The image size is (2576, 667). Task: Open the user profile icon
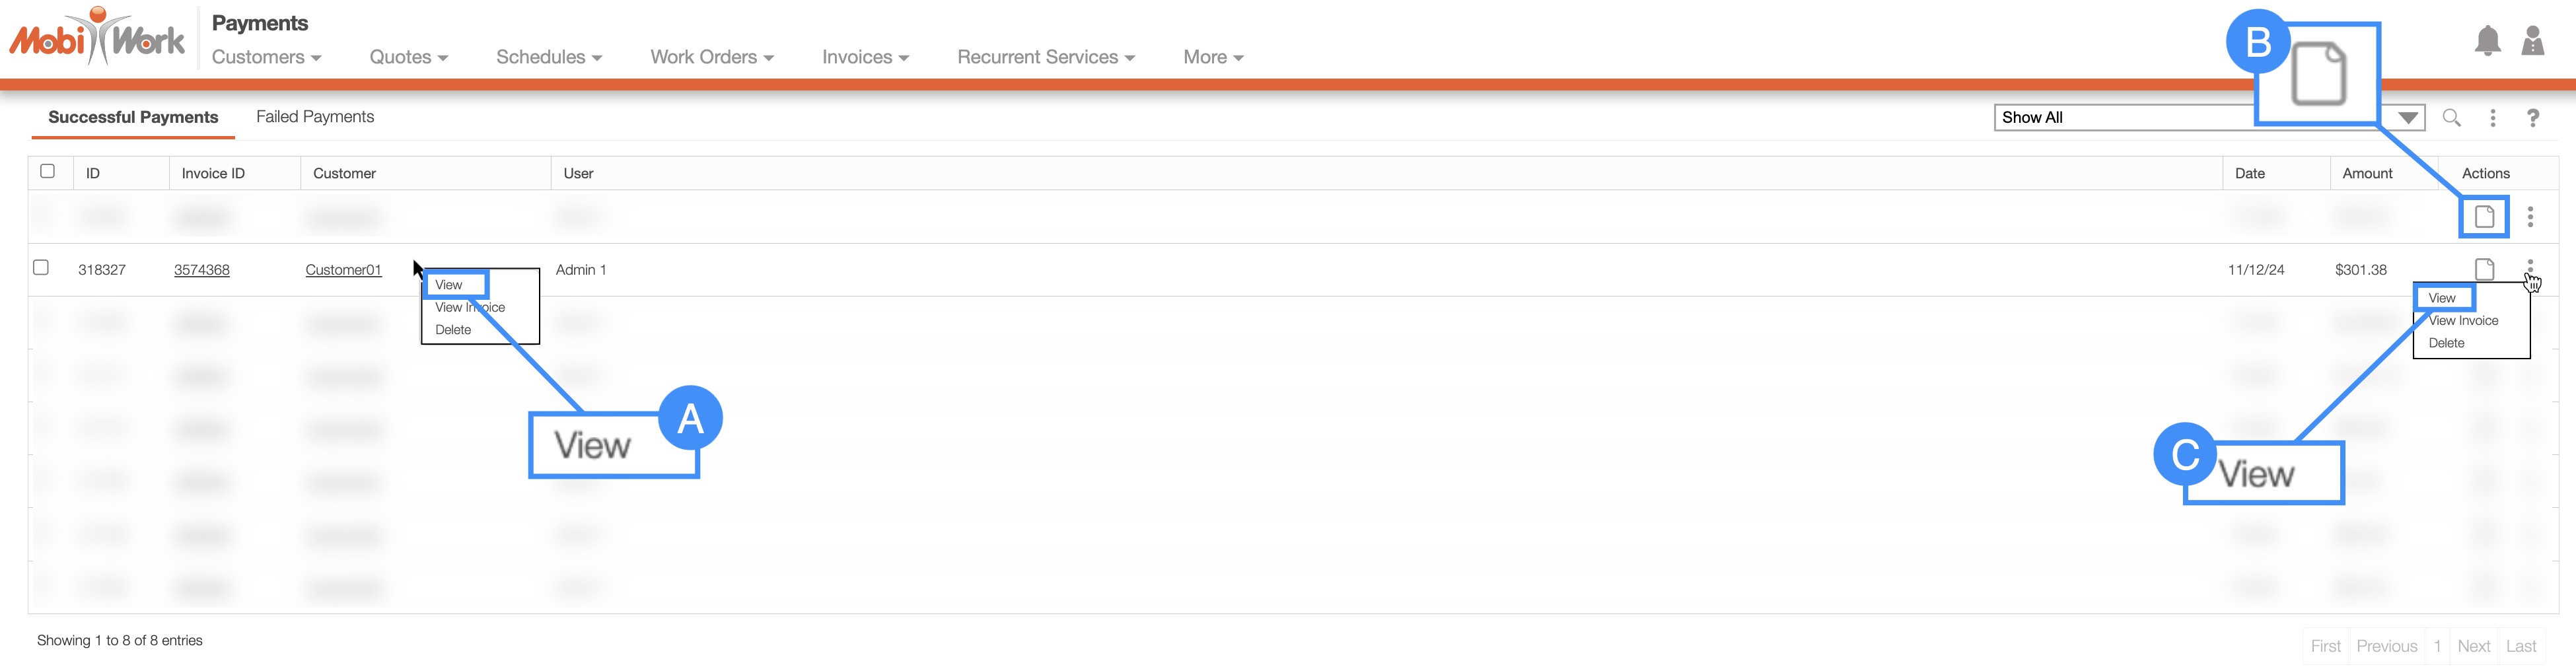coord(2532,42)
